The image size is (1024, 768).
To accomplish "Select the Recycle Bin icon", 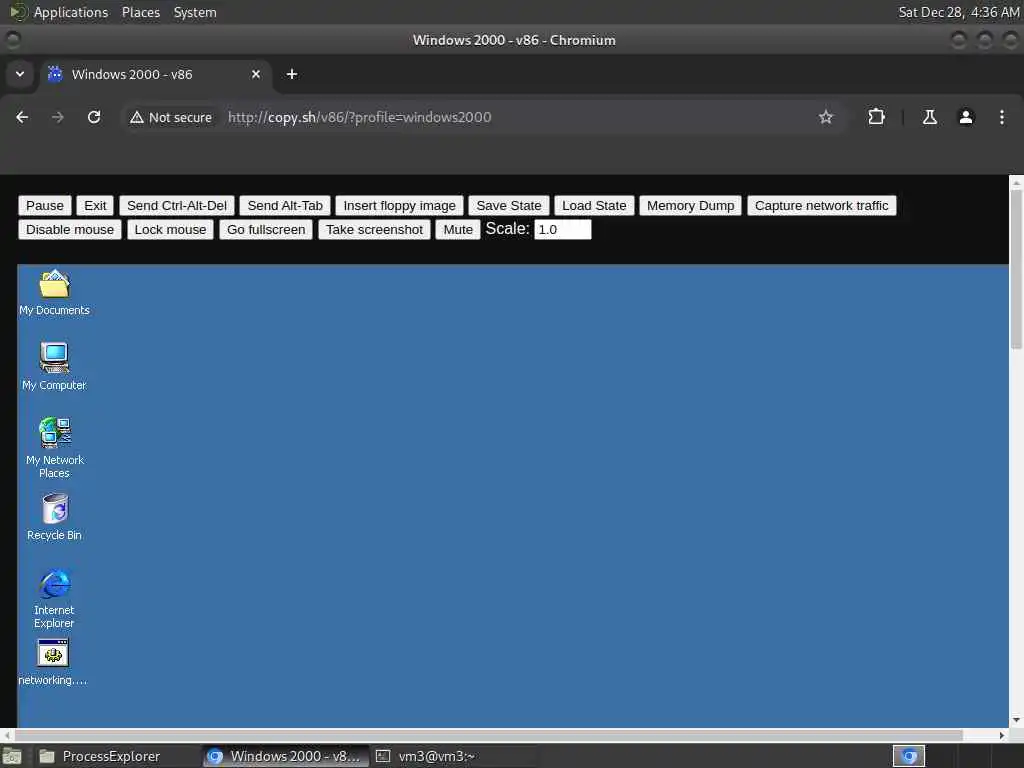I will coord(54,517).
